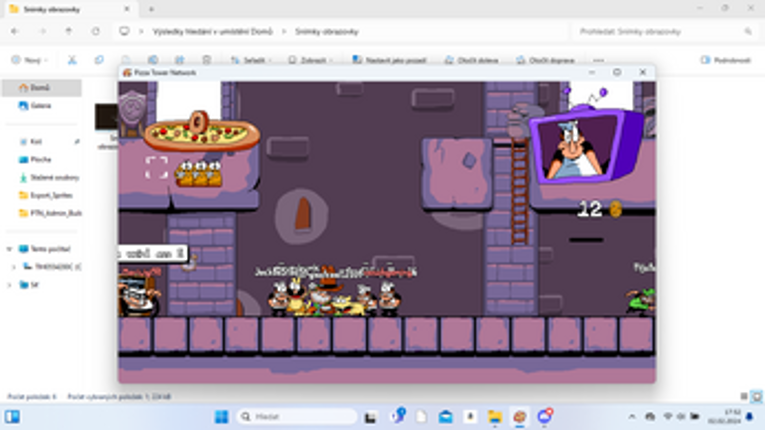Click Peppino's TV screen in the game

tap(577, 148)
